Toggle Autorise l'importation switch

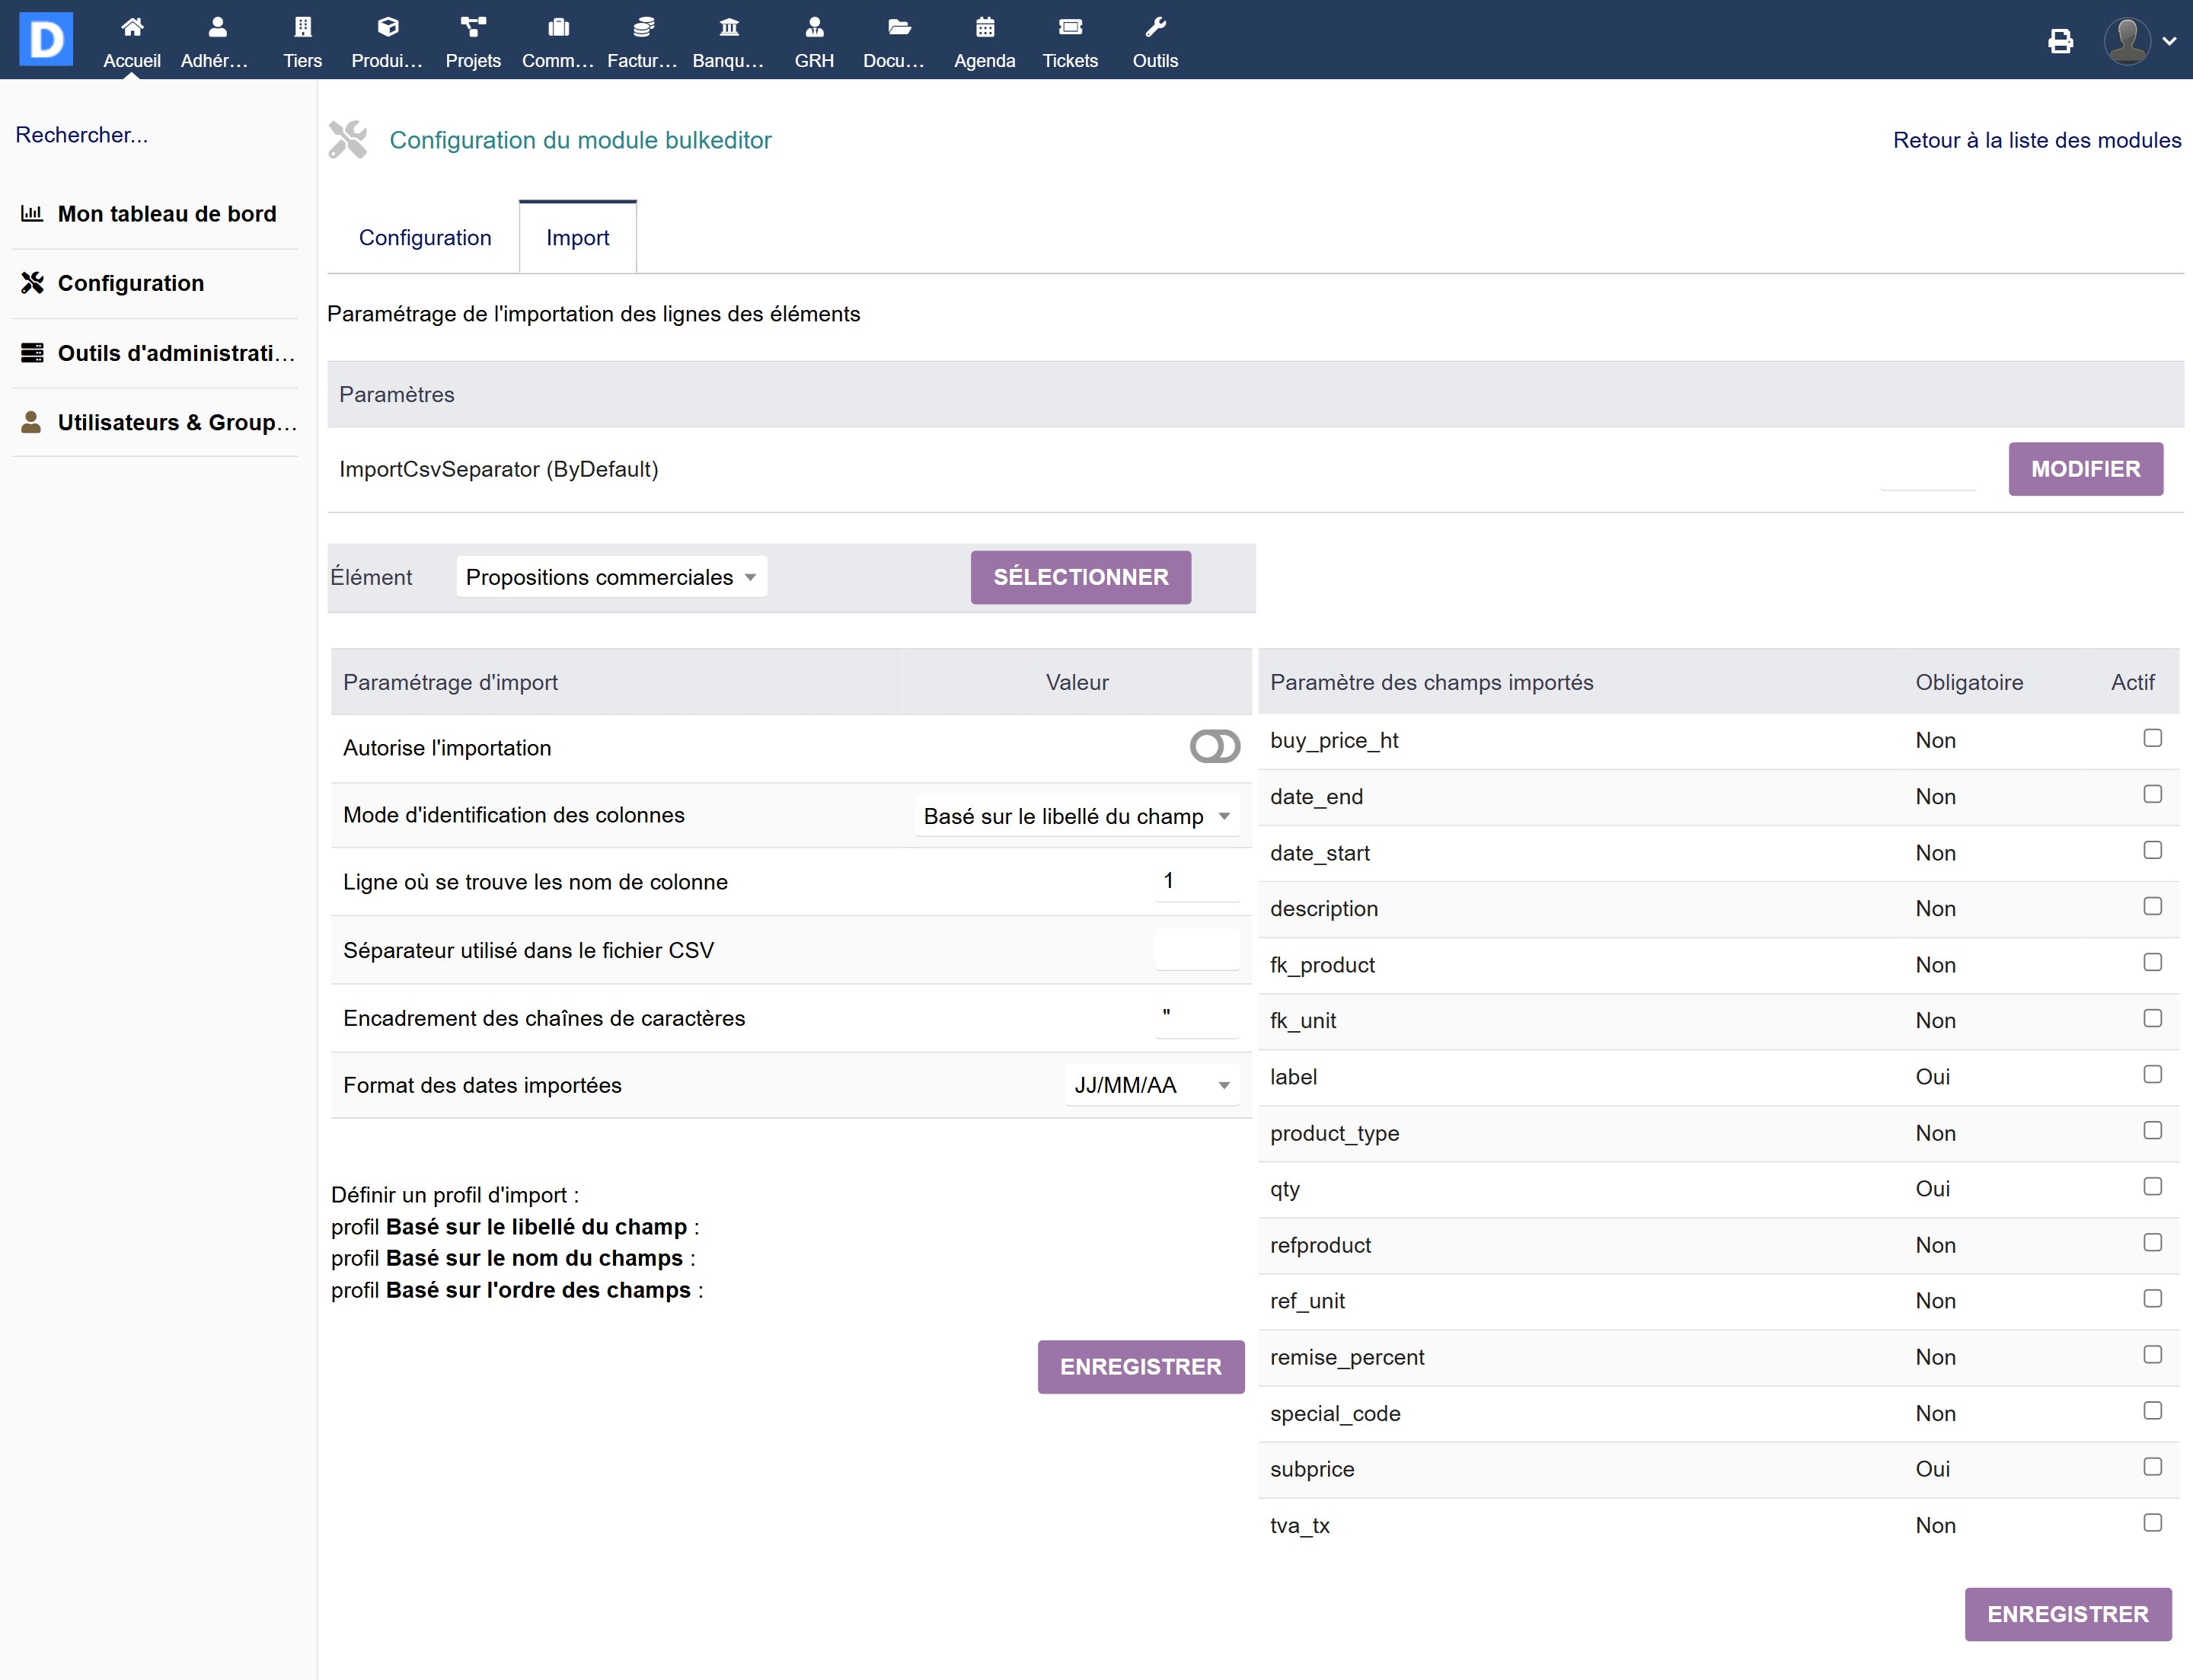click(1214, 747)
